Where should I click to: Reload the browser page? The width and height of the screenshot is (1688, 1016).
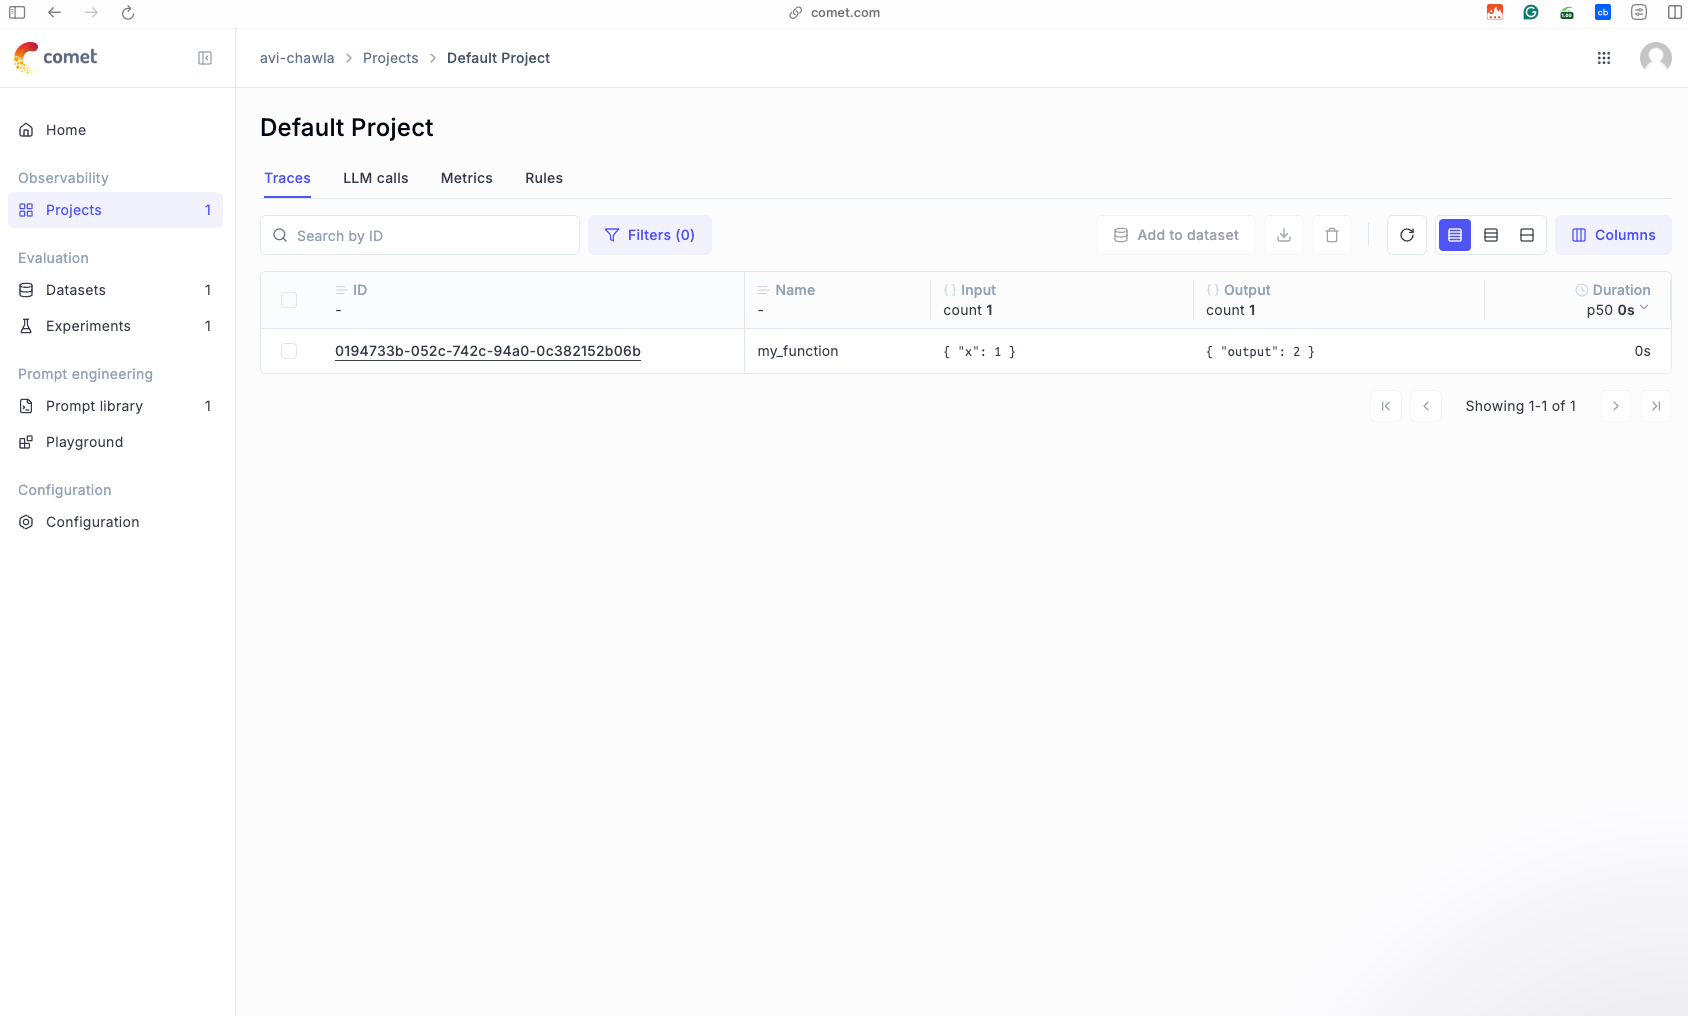[128, 13]
